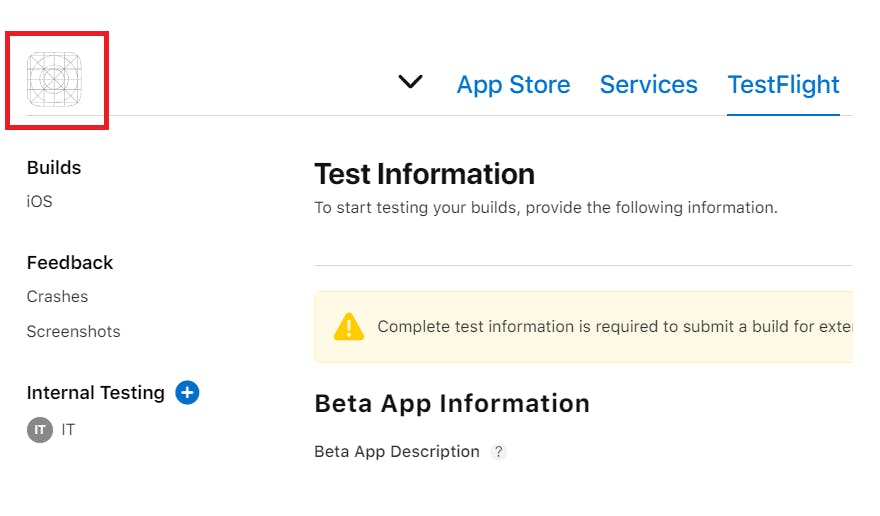Switch to the App Store tab
Screen dimensions: 880x516
(513, 85)
